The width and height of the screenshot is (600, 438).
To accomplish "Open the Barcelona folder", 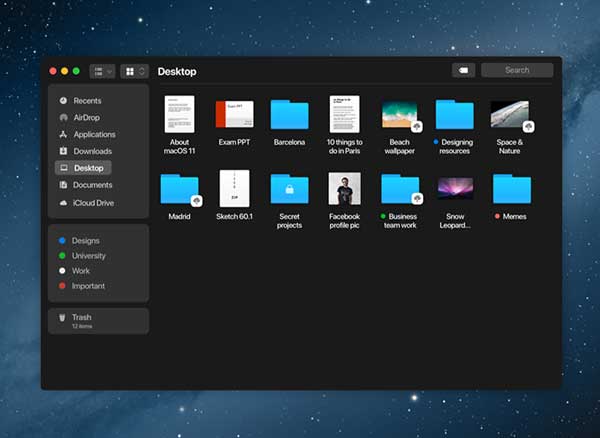I will click(289, 114).
